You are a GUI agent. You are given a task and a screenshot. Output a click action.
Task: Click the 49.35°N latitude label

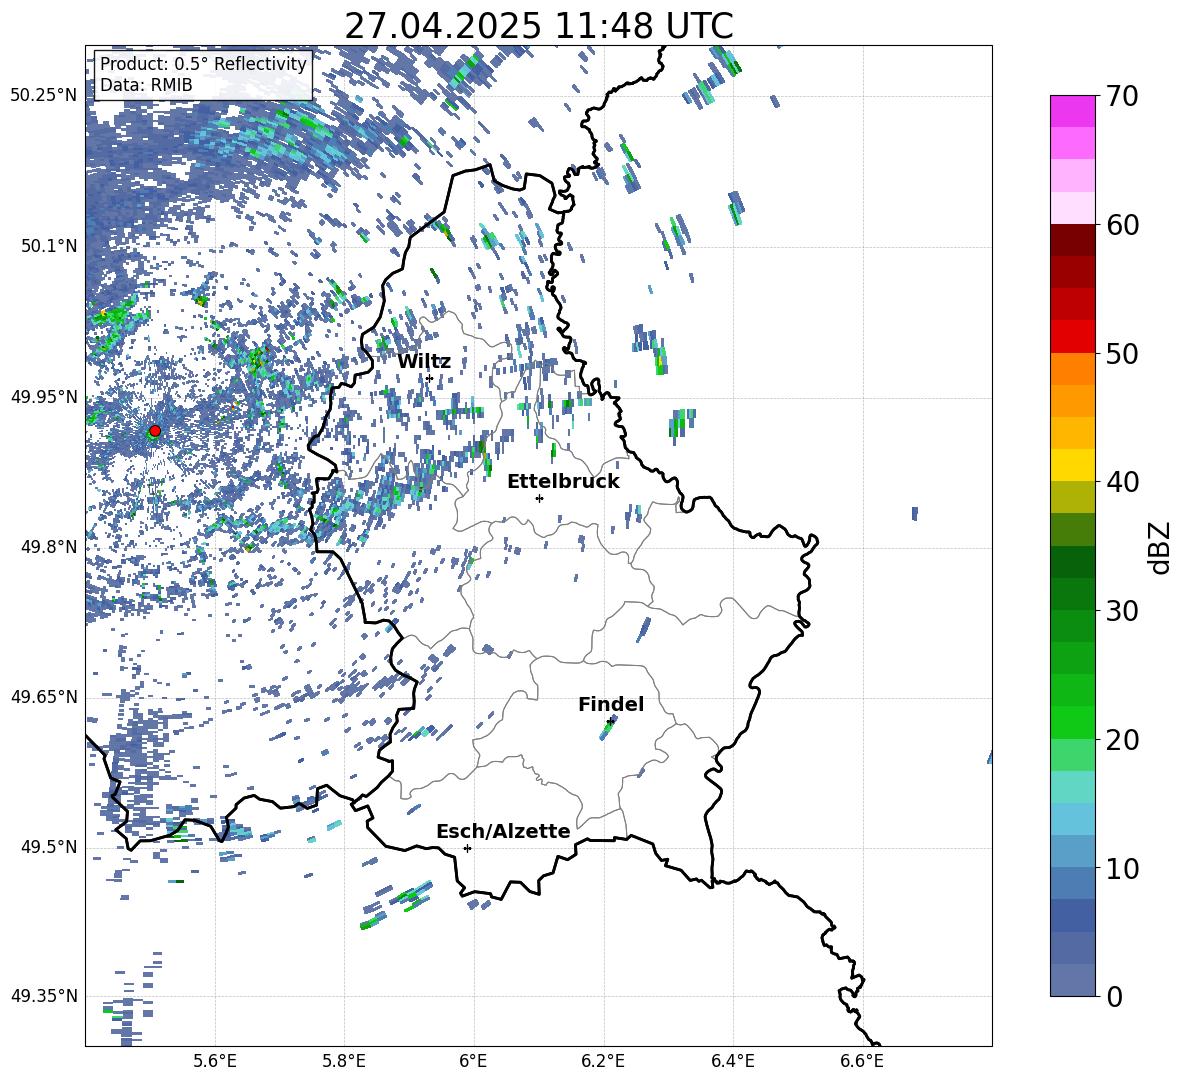tap(44, 996)
